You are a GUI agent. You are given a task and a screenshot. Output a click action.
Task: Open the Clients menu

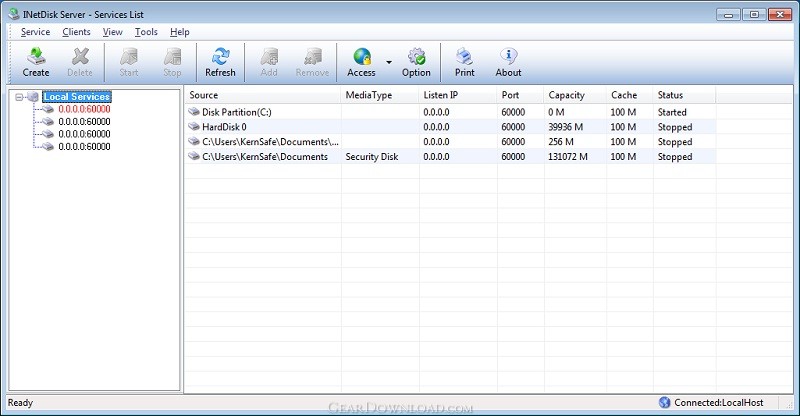coord(76,32)
